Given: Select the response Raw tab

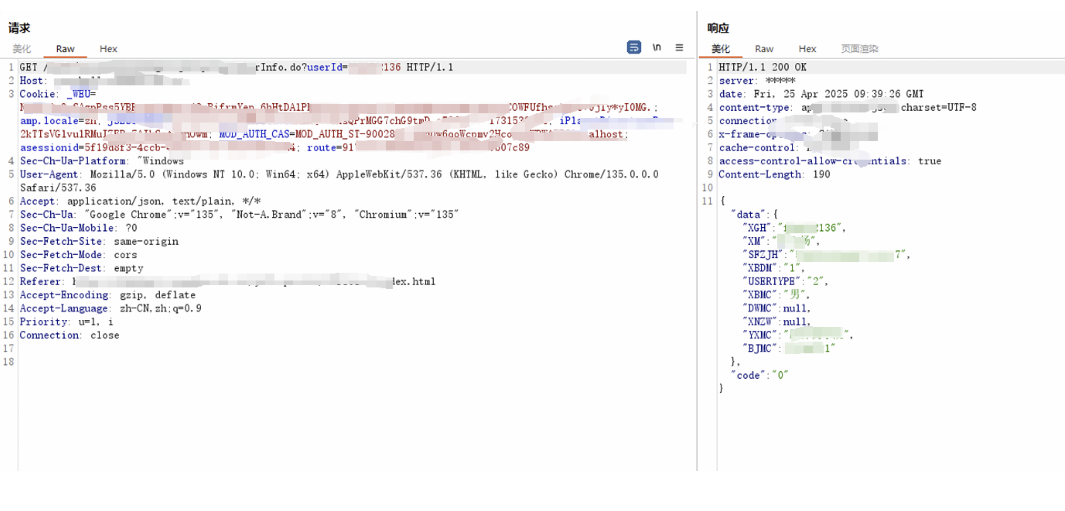Looking at the screenshot, I should point(764,49).
